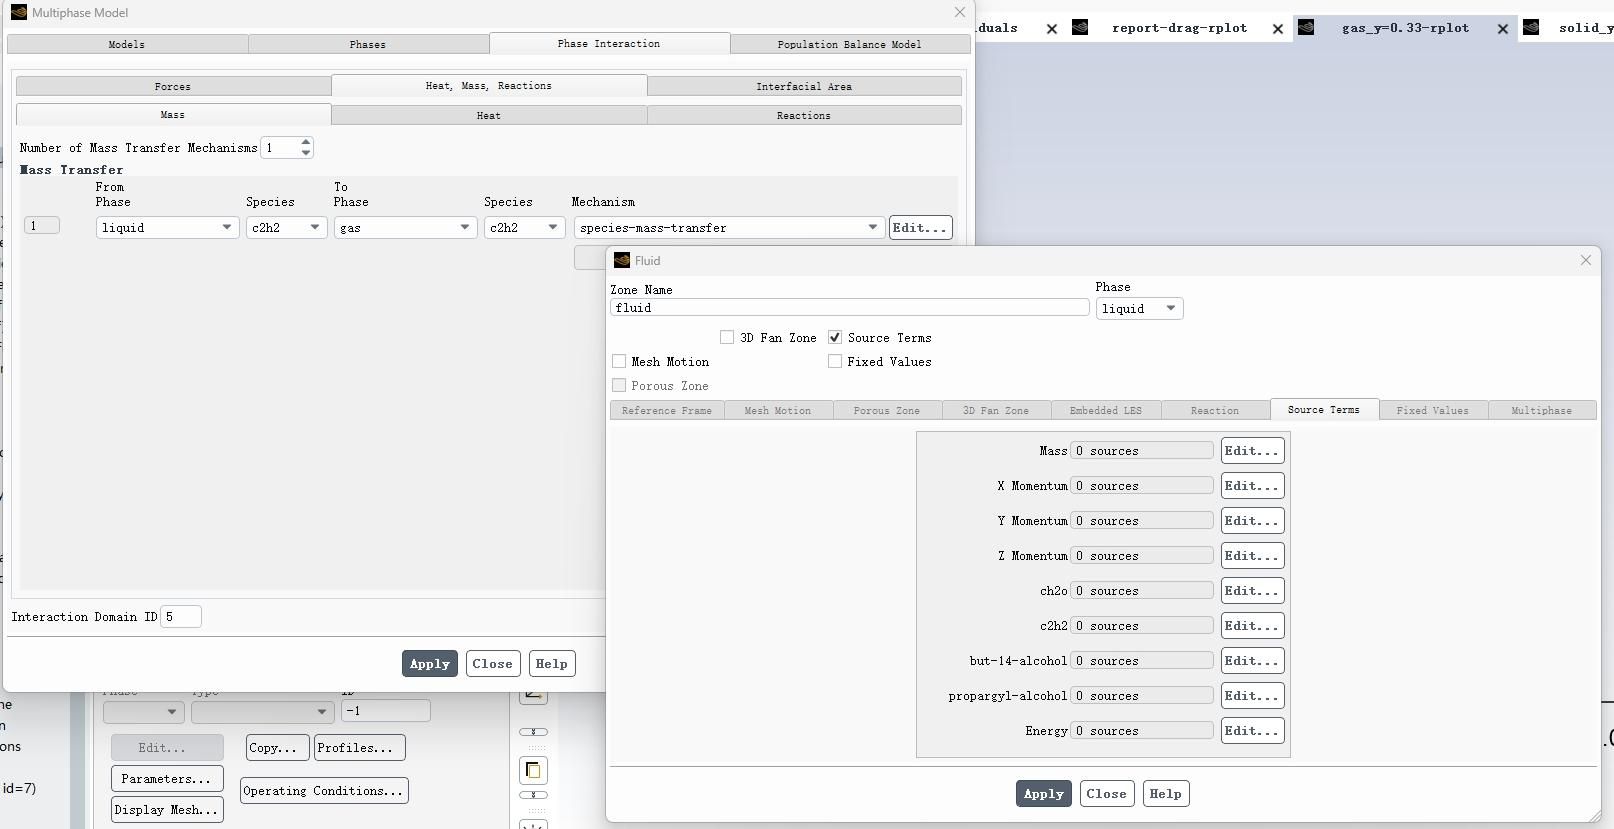
Task: Click the overlapping-windows icon in the vertical toolbar
Action: (533, 770)
